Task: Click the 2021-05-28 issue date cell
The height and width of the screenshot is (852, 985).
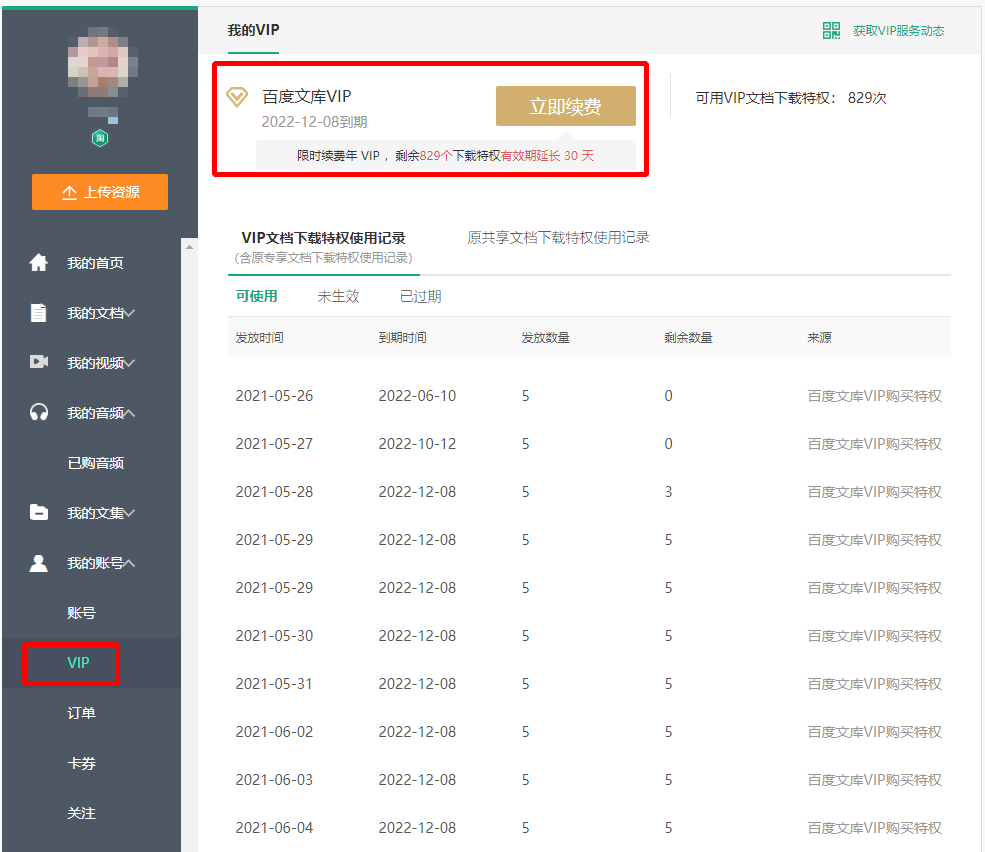Action: [274, 491]
